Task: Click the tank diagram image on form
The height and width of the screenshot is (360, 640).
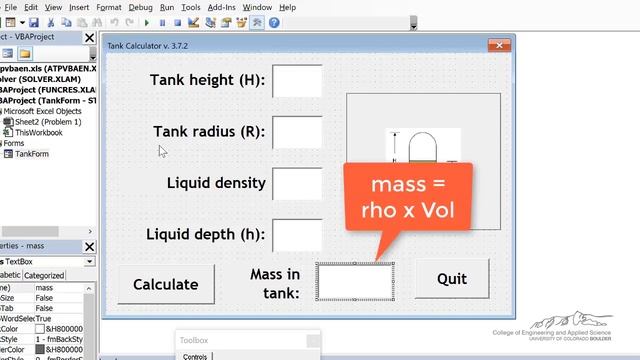Action: (423, 161)
